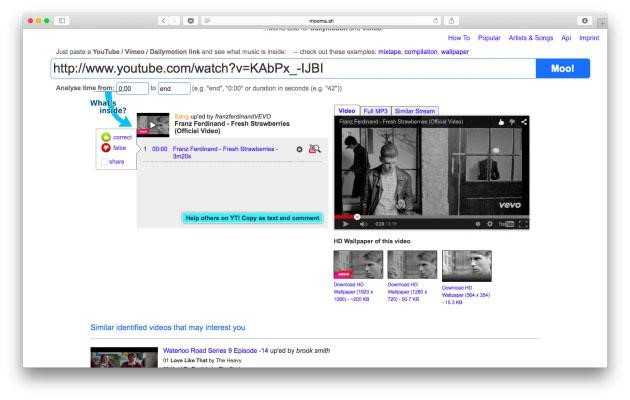This screenshot has height=400, width=630.
Task: Click the correct link text
Action: [x=122, y=137]
